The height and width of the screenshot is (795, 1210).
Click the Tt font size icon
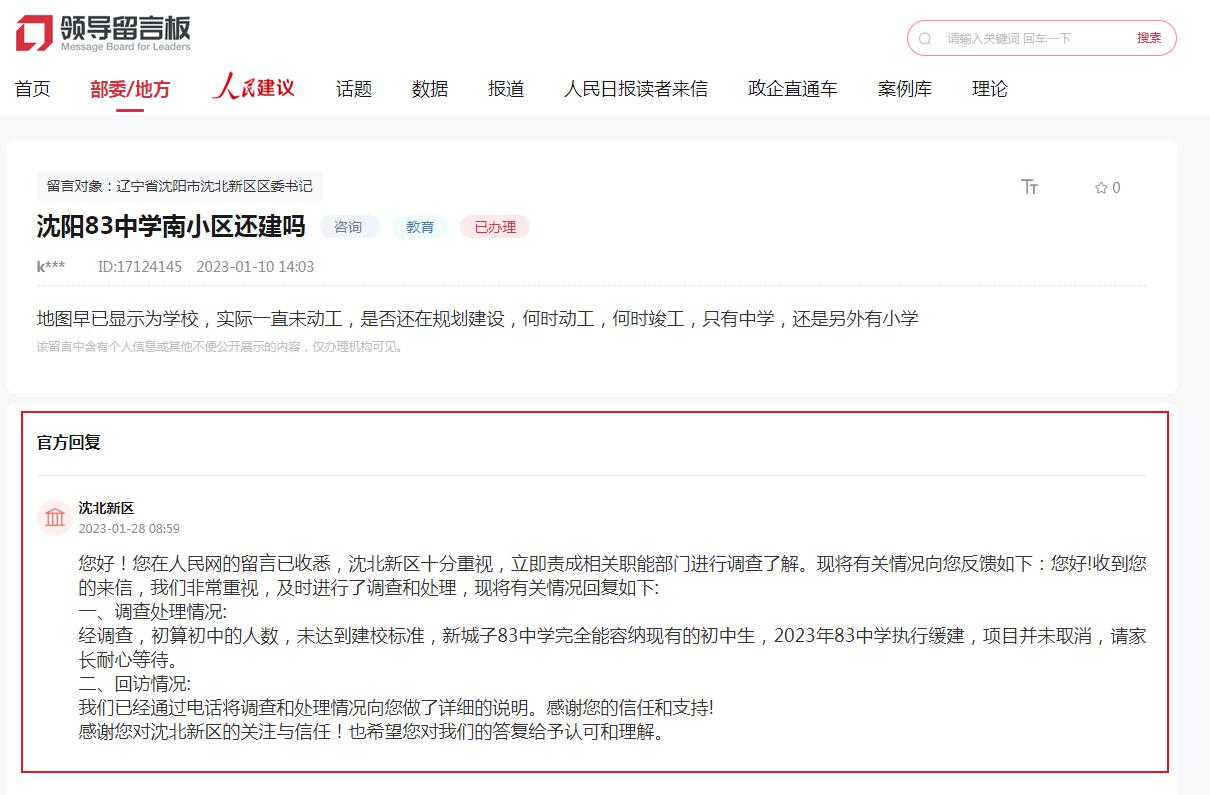coord(1031,187)
